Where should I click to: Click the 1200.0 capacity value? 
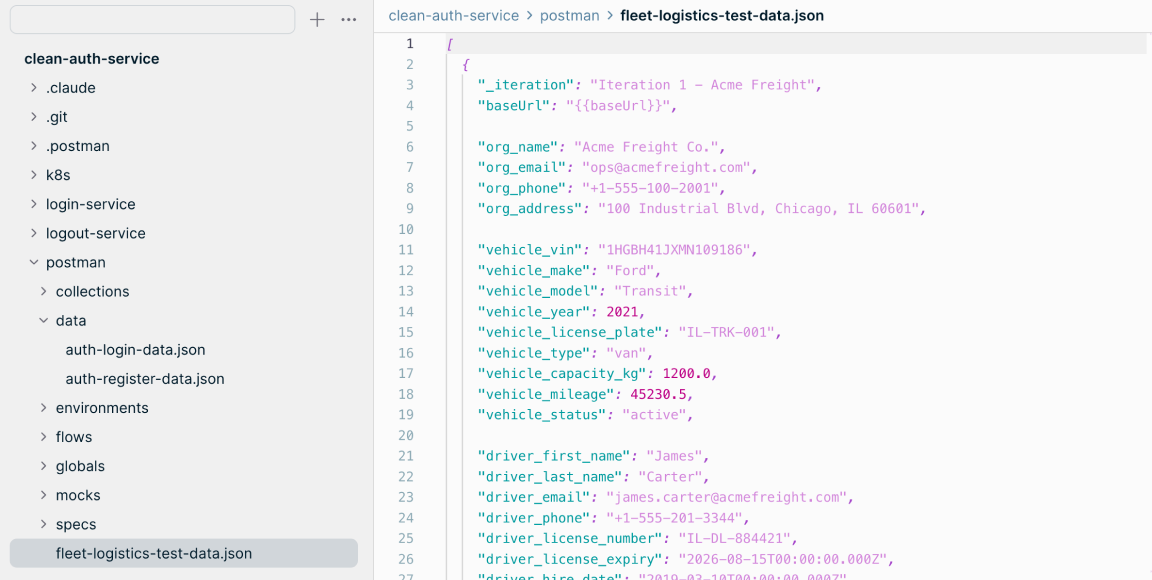click(x=687, y=373)
